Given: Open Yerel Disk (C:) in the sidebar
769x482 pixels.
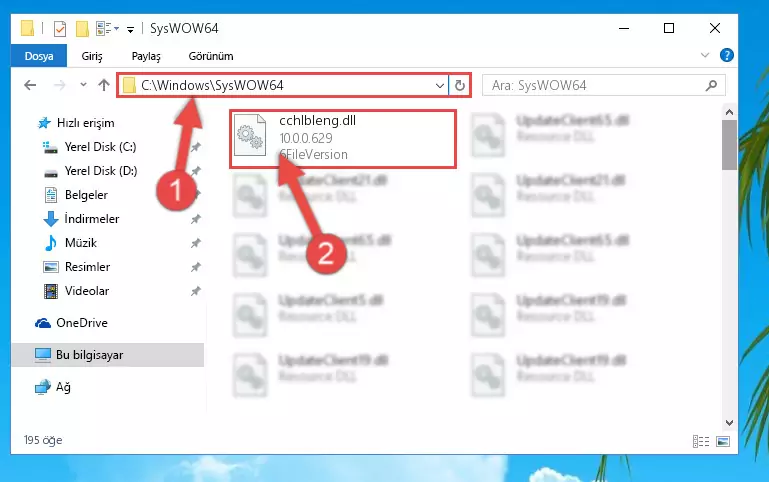Looking at the screenshot, I should pos(100,147).
